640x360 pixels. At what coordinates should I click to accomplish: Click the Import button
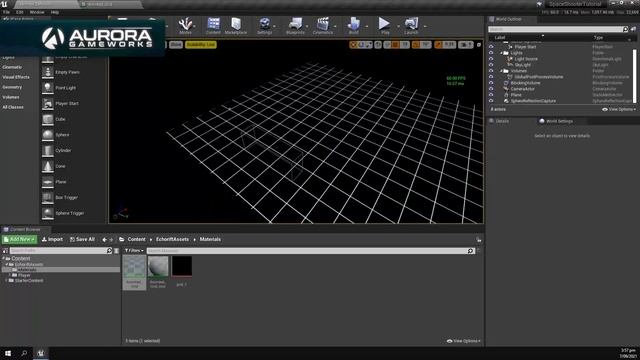(x=52, y=240)
